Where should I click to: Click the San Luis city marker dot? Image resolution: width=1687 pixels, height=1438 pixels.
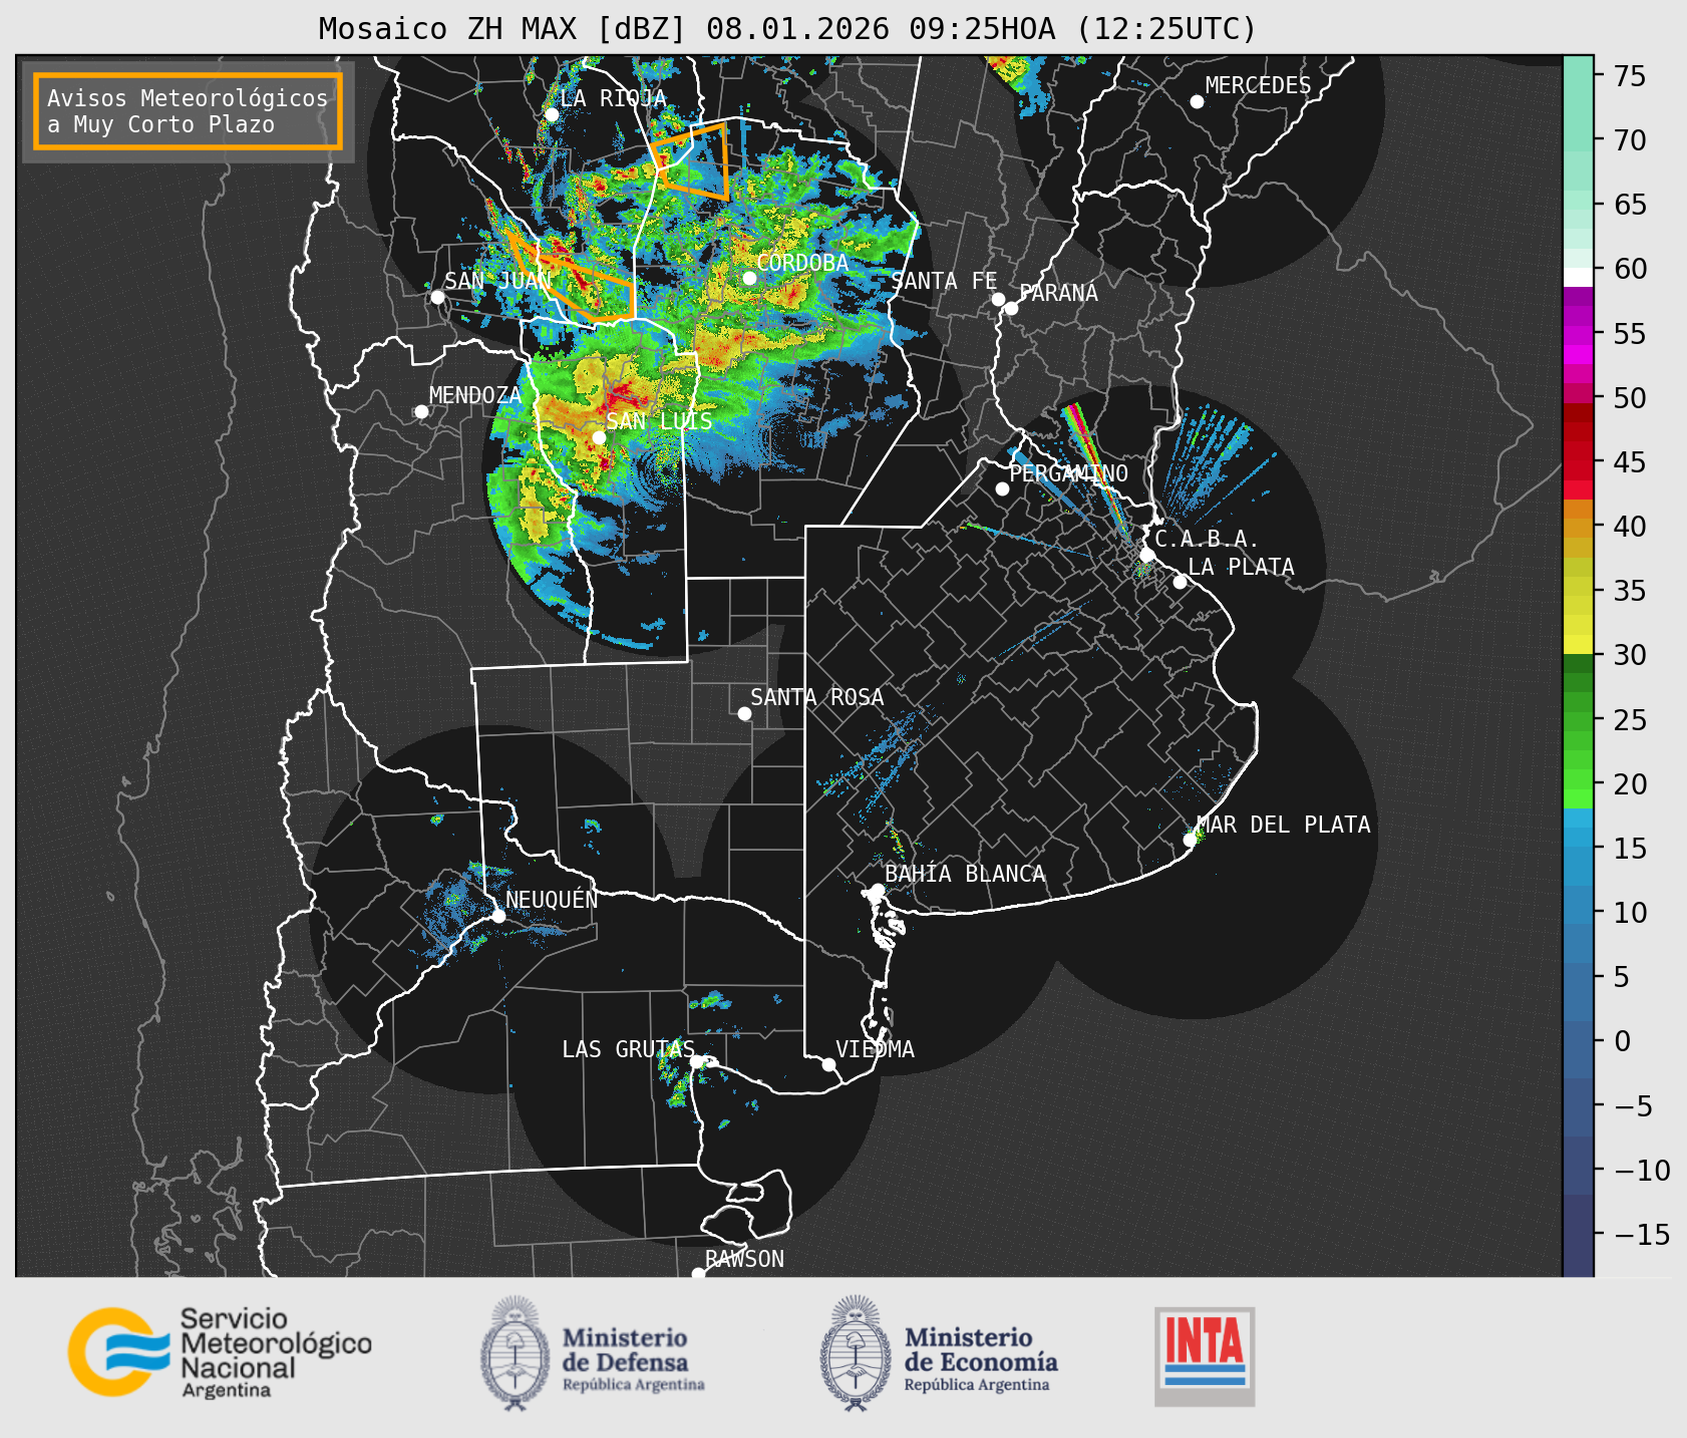tap(599, 437)
